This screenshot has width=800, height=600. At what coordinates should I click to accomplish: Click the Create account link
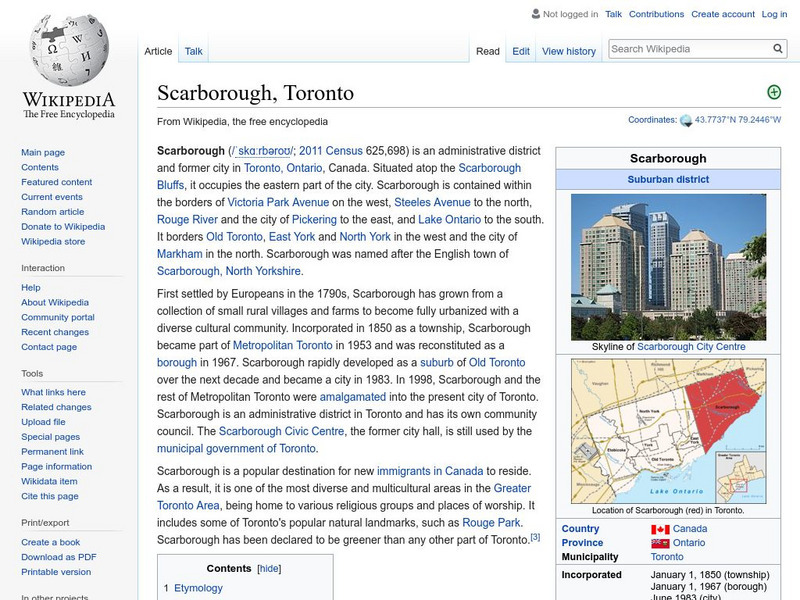[722, 14]
